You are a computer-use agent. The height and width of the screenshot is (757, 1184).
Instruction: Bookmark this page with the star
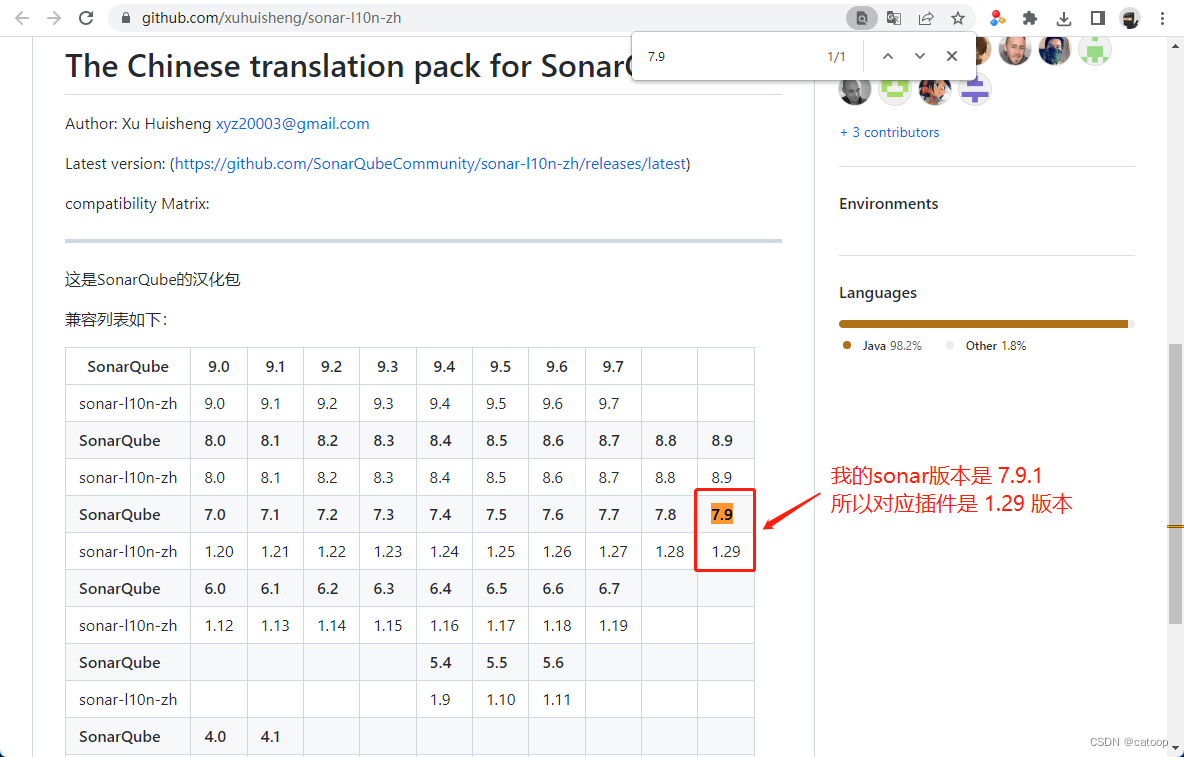click(x=957, y=18)
